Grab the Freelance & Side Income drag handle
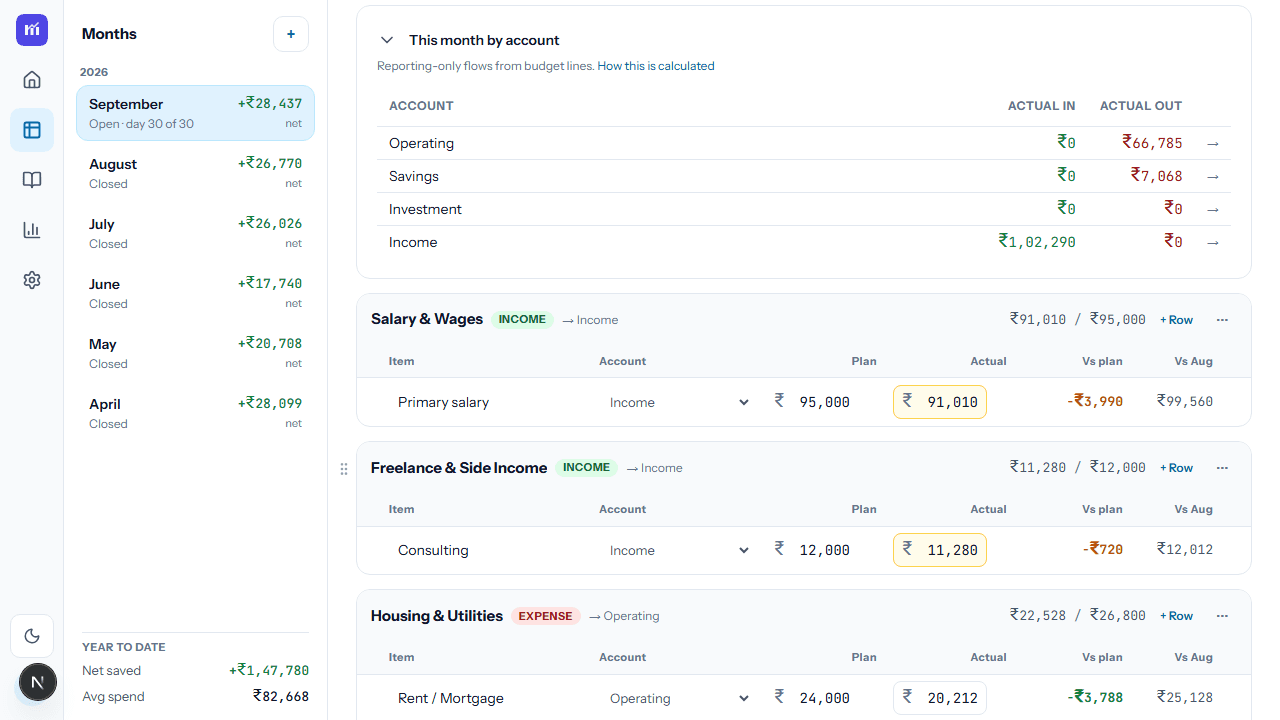This screenshot has height=720, width=1280. click(x=344, y=468)
